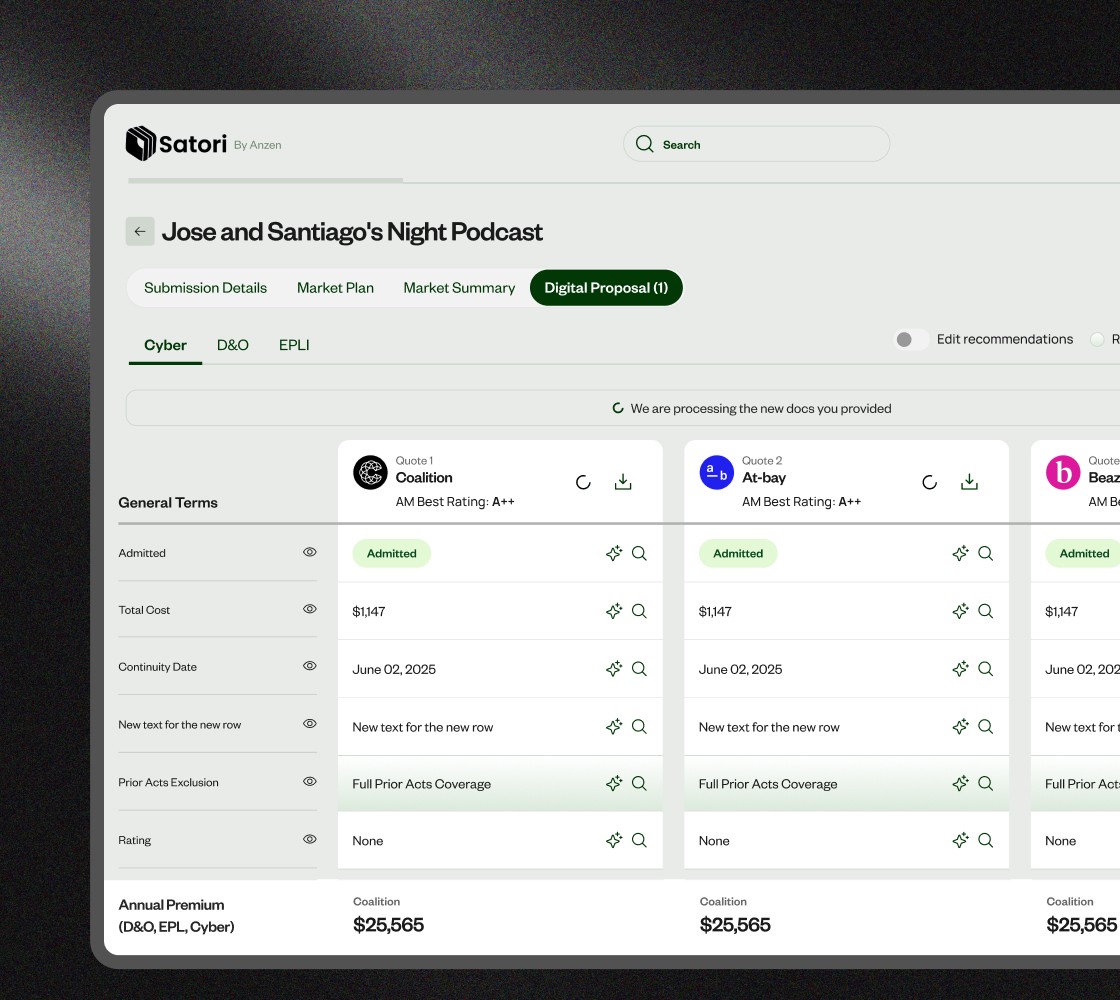1120x1000 pixels.
Task: Click magnifier for At-bay Continuity Date
Action: pos(986,669)
